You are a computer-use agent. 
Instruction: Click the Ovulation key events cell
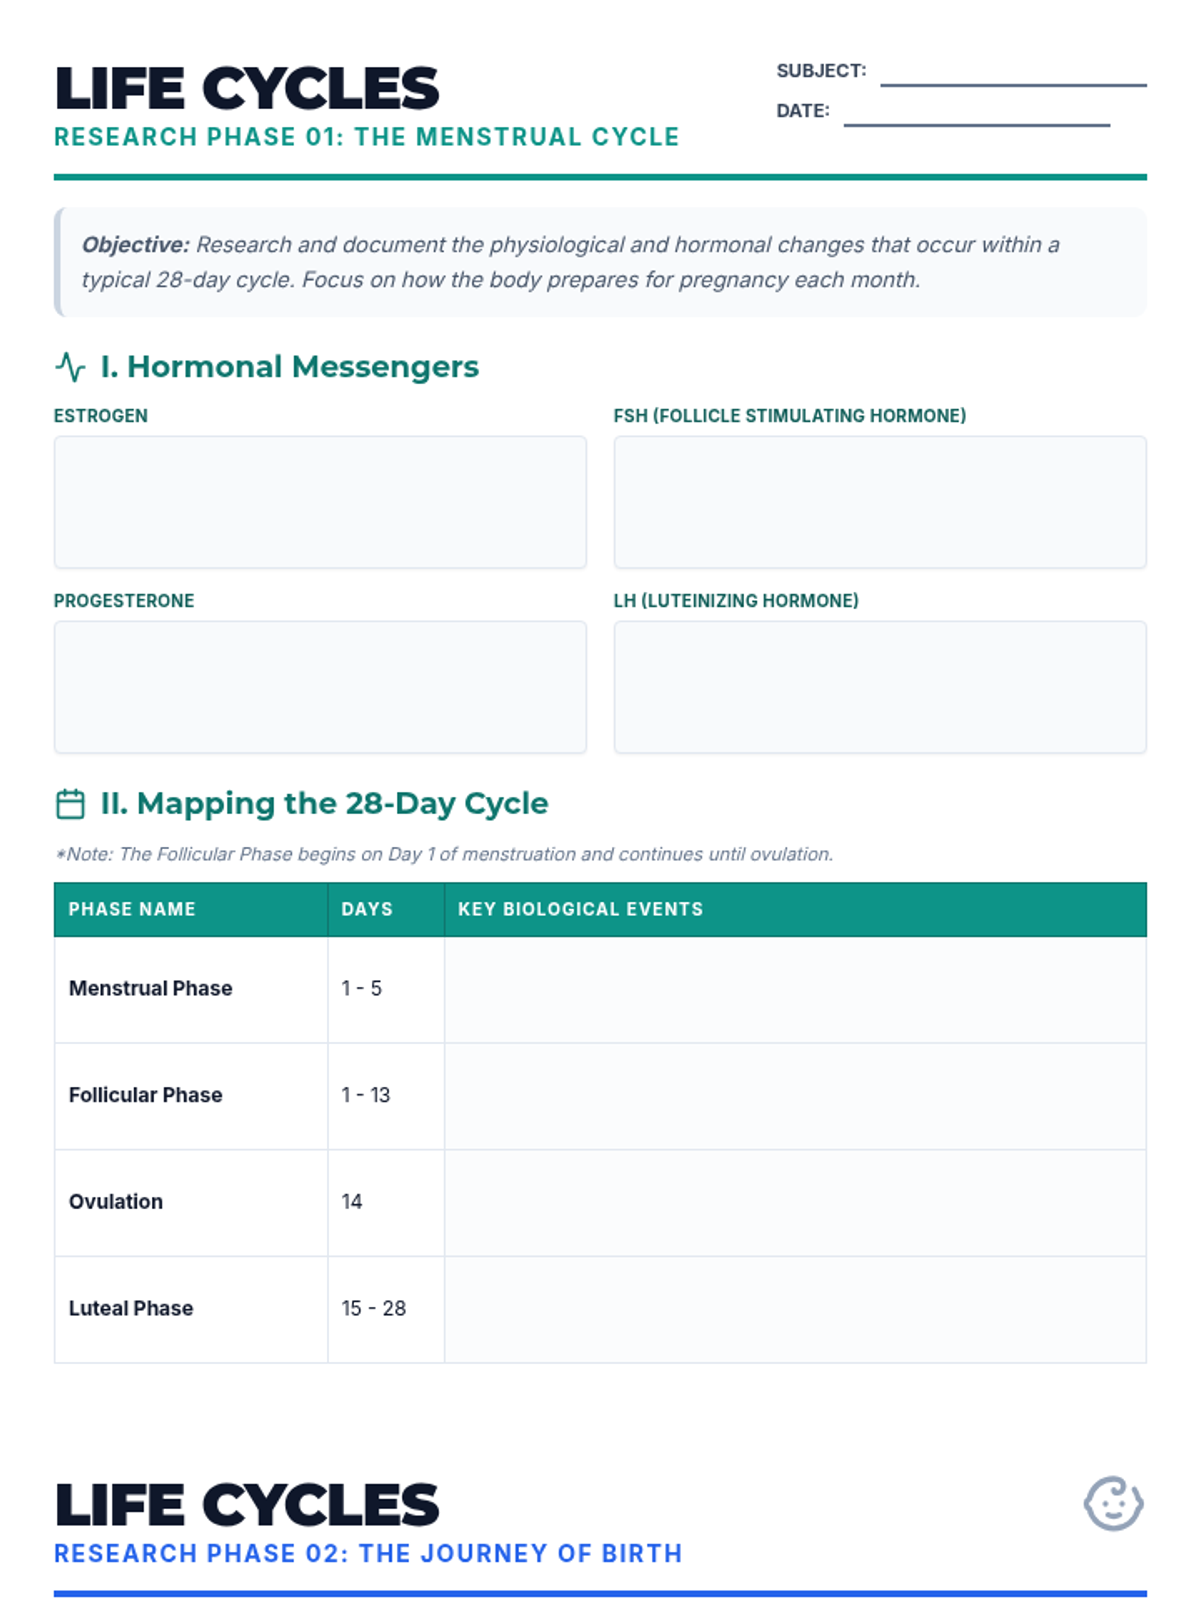795,1202
